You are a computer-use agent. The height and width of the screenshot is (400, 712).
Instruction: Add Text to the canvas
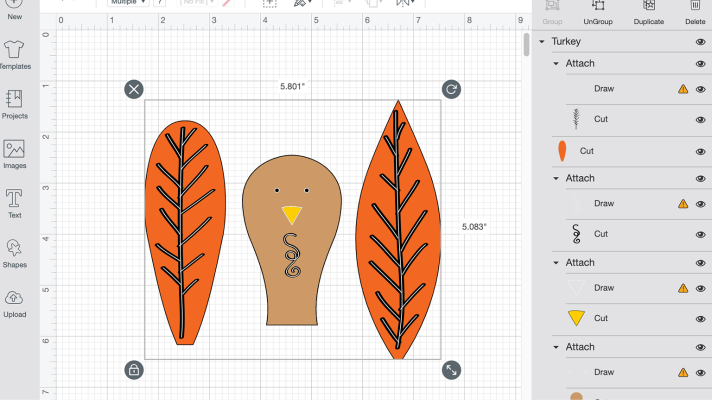[14, 204]
